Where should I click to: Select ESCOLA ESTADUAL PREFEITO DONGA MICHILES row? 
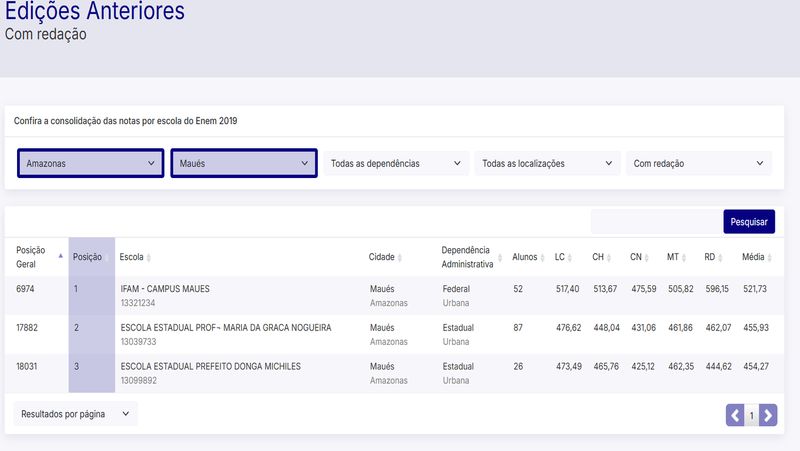pyautogui.click(x=210, y=366)
